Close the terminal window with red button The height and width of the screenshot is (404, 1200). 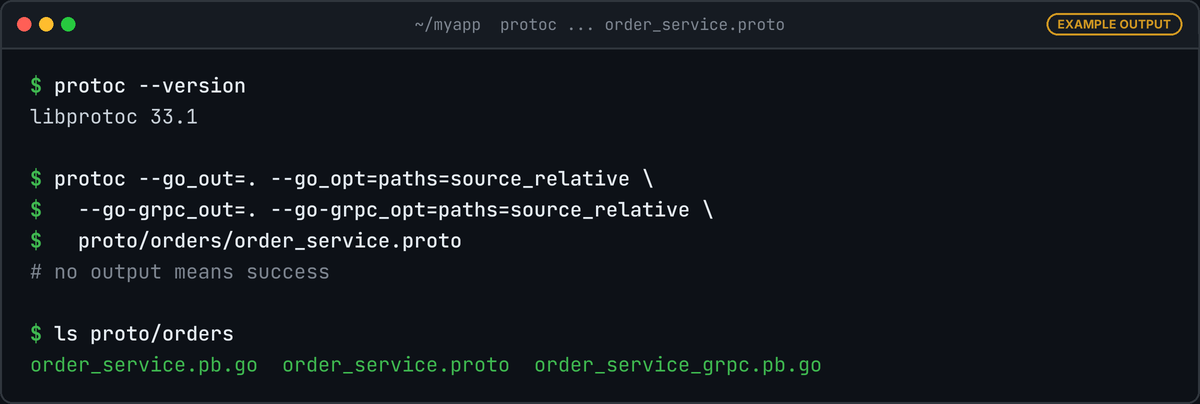[24, 24]
